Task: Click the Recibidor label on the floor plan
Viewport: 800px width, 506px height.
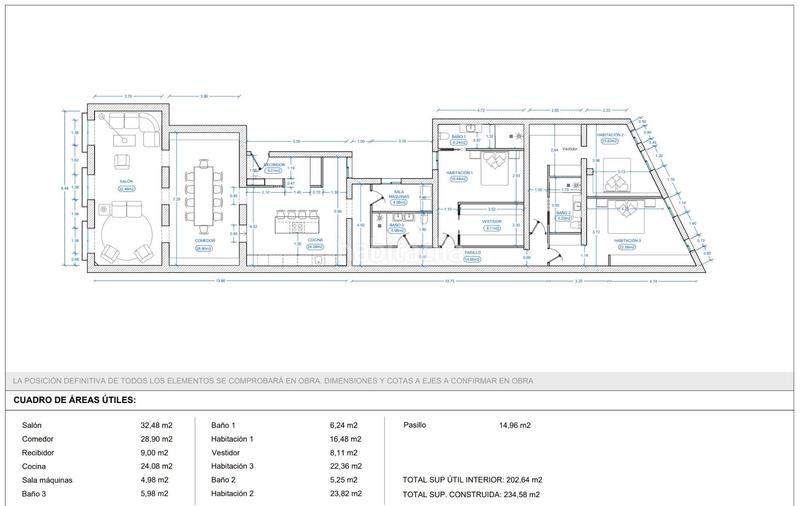Action: (x=273, y=167)
